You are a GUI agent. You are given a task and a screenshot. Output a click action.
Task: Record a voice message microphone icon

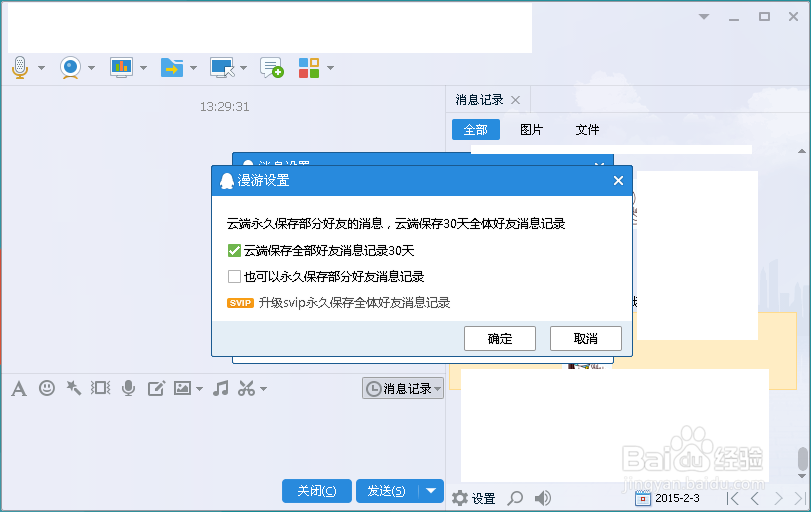coord(128,388)
